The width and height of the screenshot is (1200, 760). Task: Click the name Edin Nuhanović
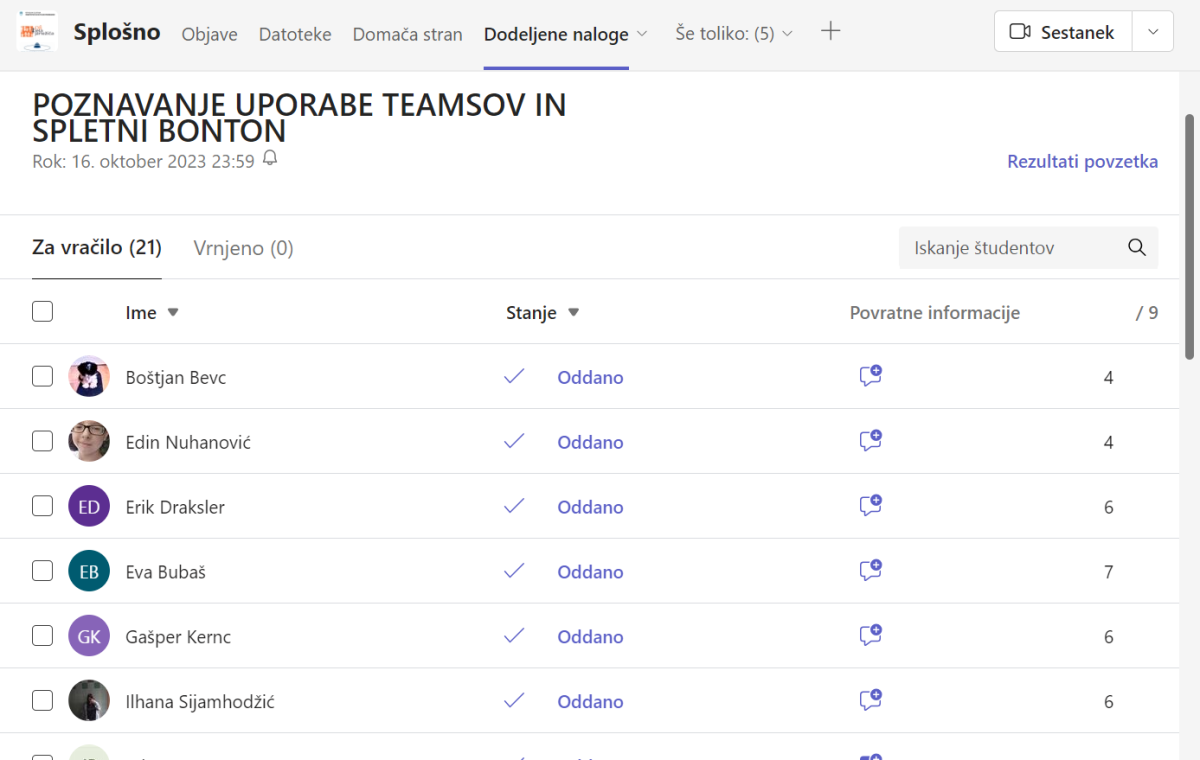[188, 443]
